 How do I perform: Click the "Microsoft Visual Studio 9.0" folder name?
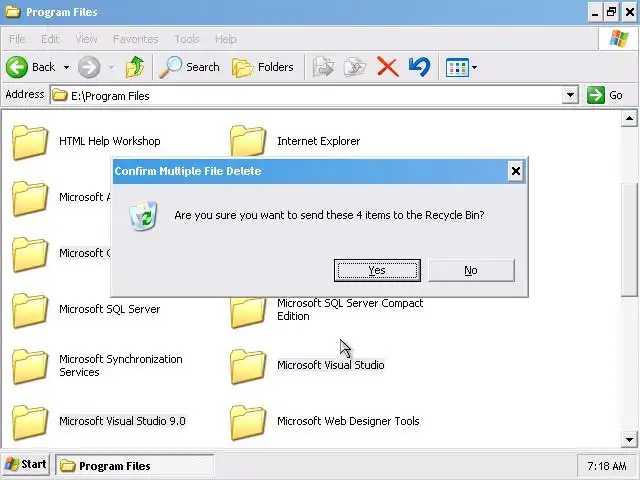[122, 421]
